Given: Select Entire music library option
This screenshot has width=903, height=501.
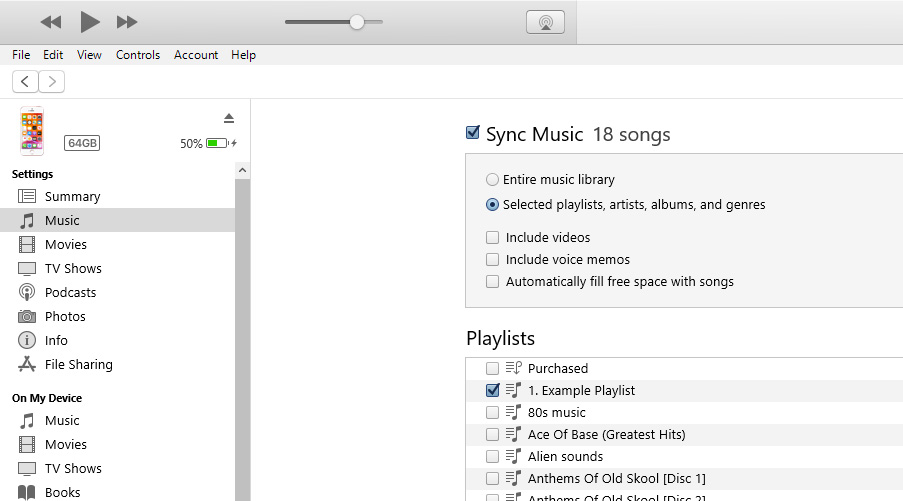Looking at the screenshot, I should click(492, 180).
